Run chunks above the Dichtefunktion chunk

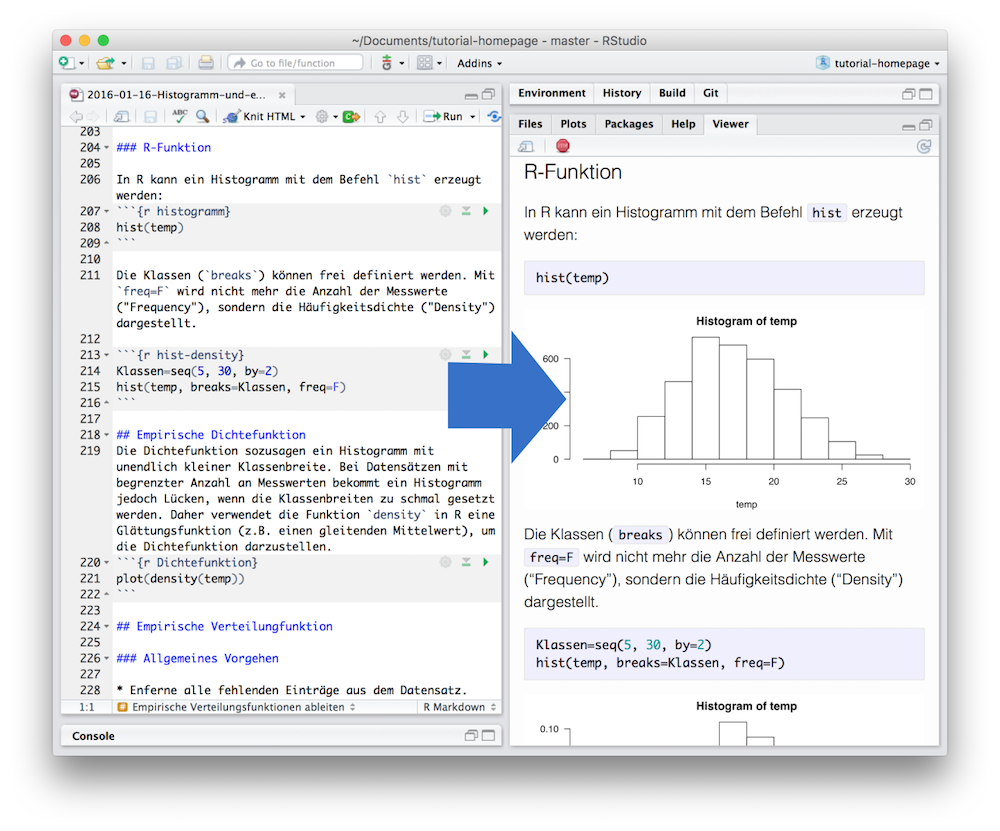tap(466, 562)
